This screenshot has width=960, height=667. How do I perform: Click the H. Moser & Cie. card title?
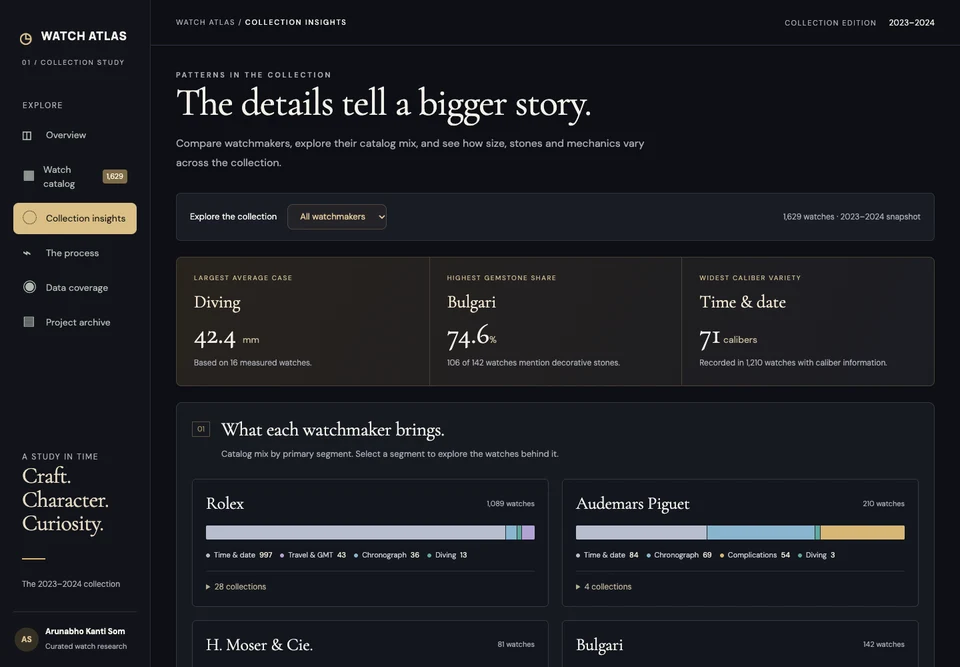pos(260,645)
